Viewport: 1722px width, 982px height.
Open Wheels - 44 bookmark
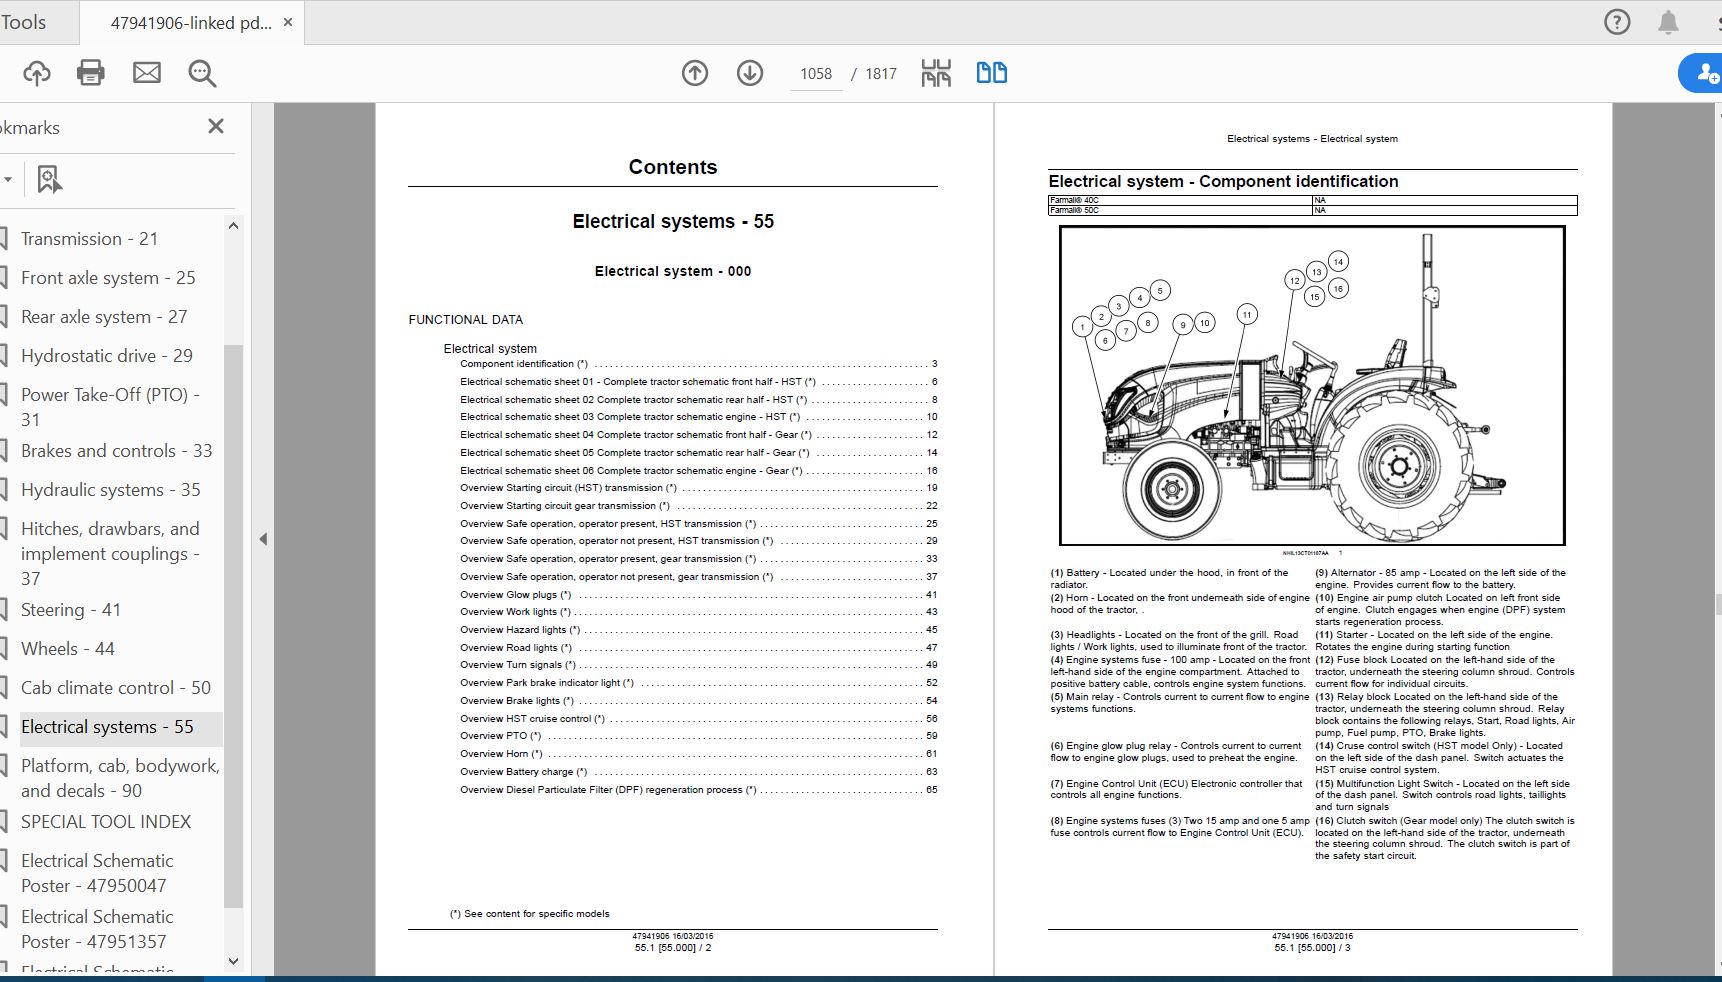point(68,649)
